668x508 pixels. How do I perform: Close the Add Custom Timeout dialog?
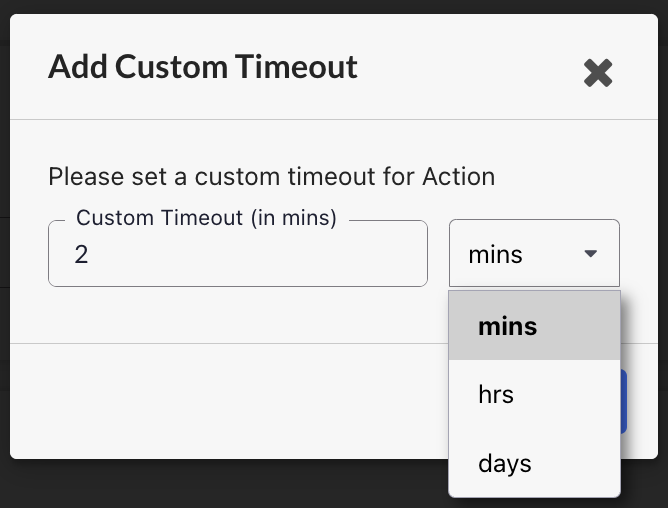pos(597,72)
